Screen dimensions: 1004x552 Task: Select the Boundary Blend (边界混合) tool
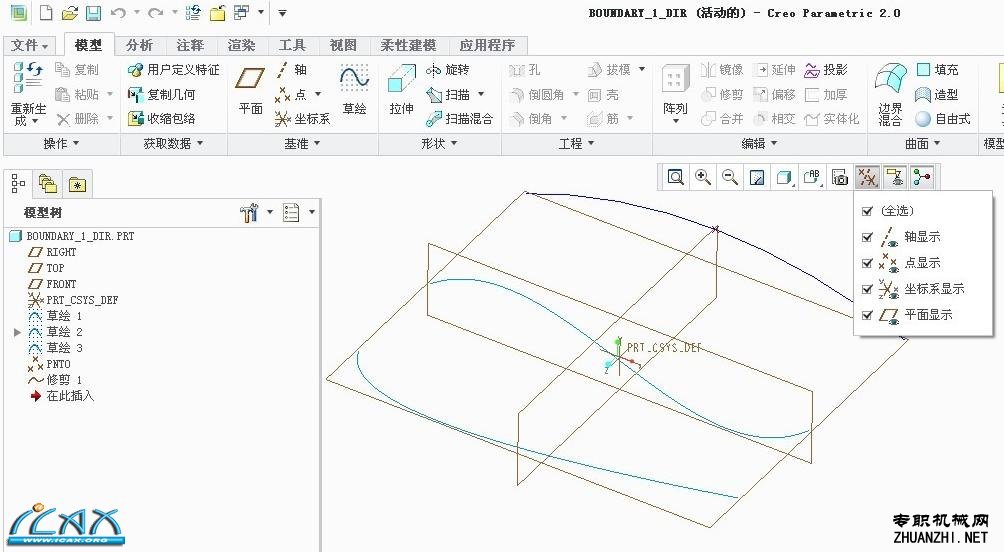tap(890, 94)
